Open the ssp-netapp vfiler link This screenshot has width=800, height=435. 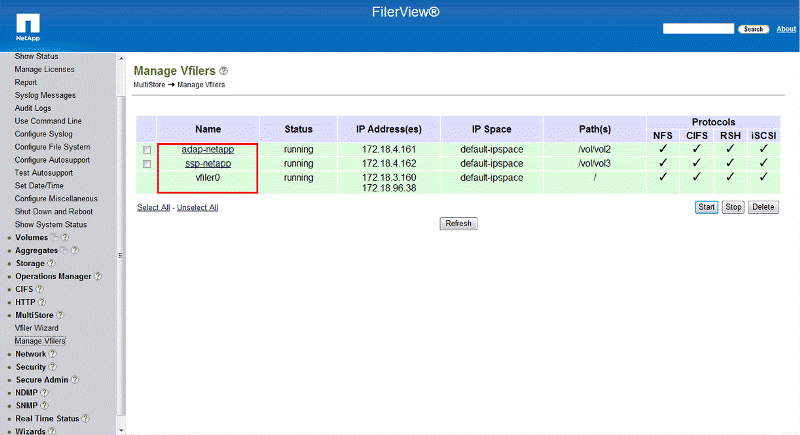pos(208,164)
